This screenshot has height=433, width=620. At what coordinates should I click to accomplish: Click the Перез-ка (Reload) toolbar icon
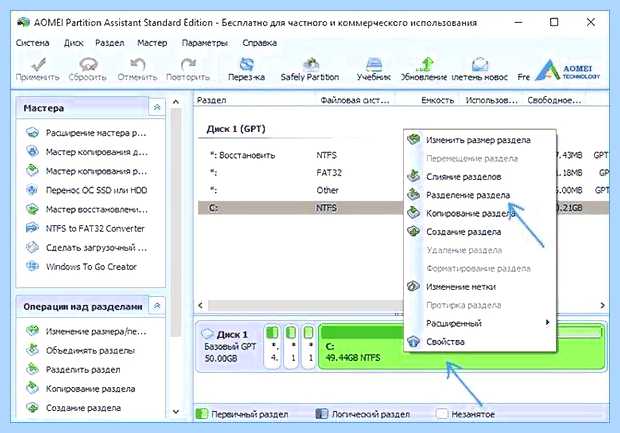(x=246, y=64)
